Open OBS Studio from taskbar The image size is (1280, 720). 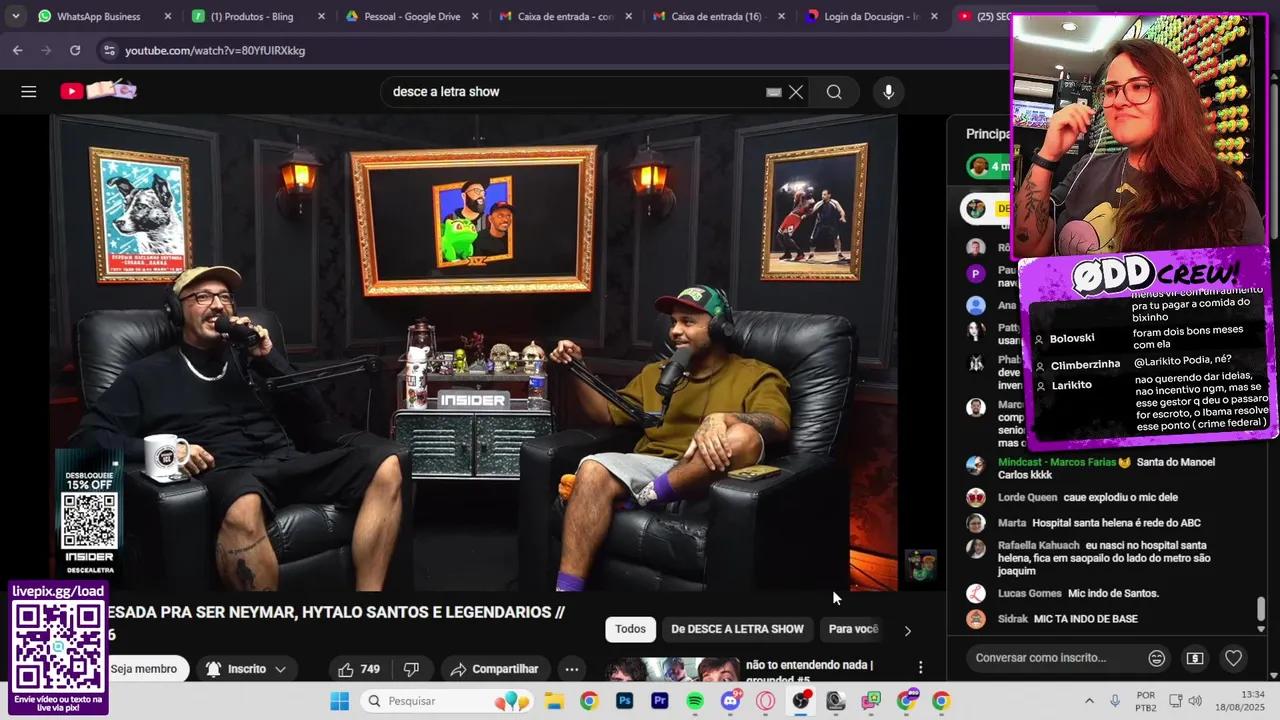click(x=801, y=701)
